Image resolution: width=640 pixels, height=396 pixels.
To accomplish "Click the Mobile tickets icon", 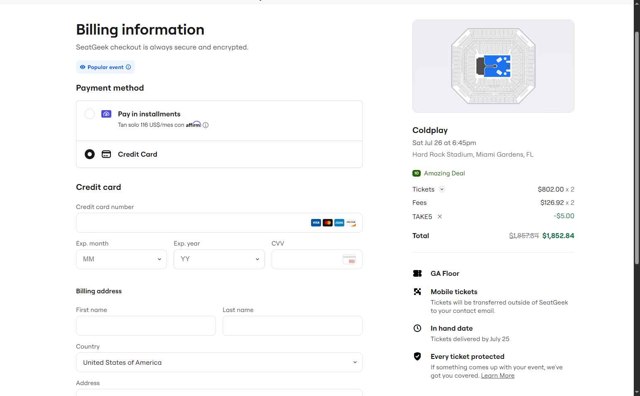I will [x=417, y=291].
